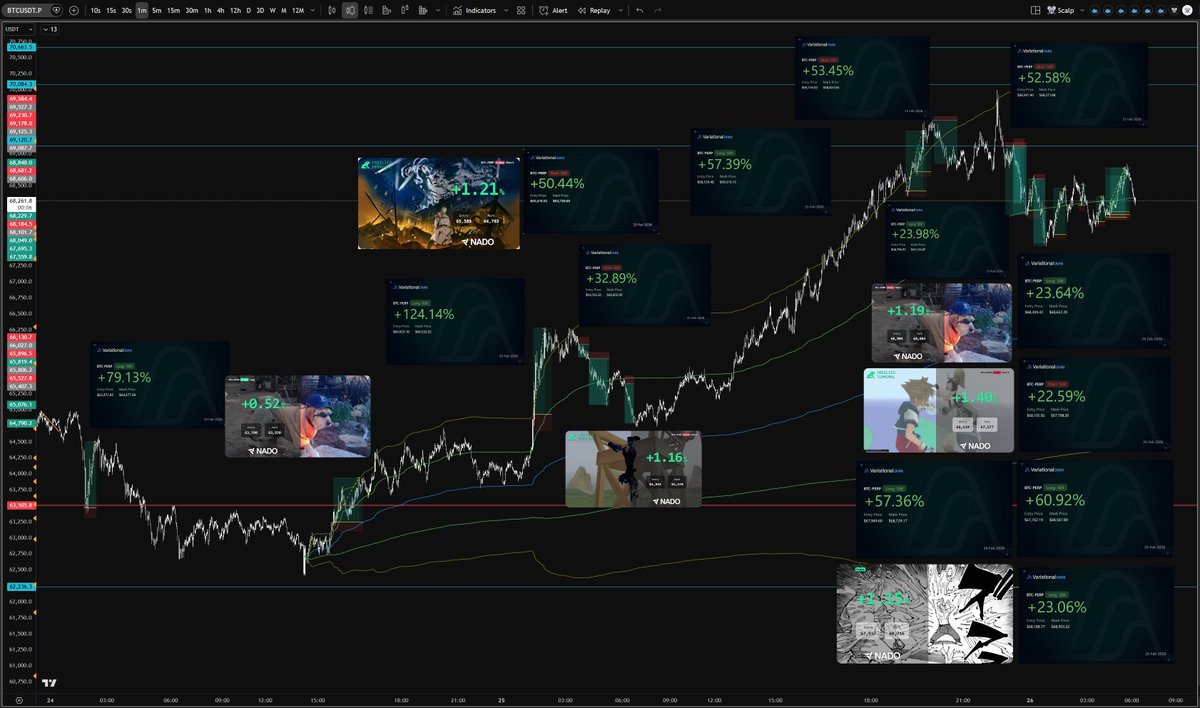Open the +1.16% NADO image card
Viewport: 1200px width, 708px height.
(633, 469)
